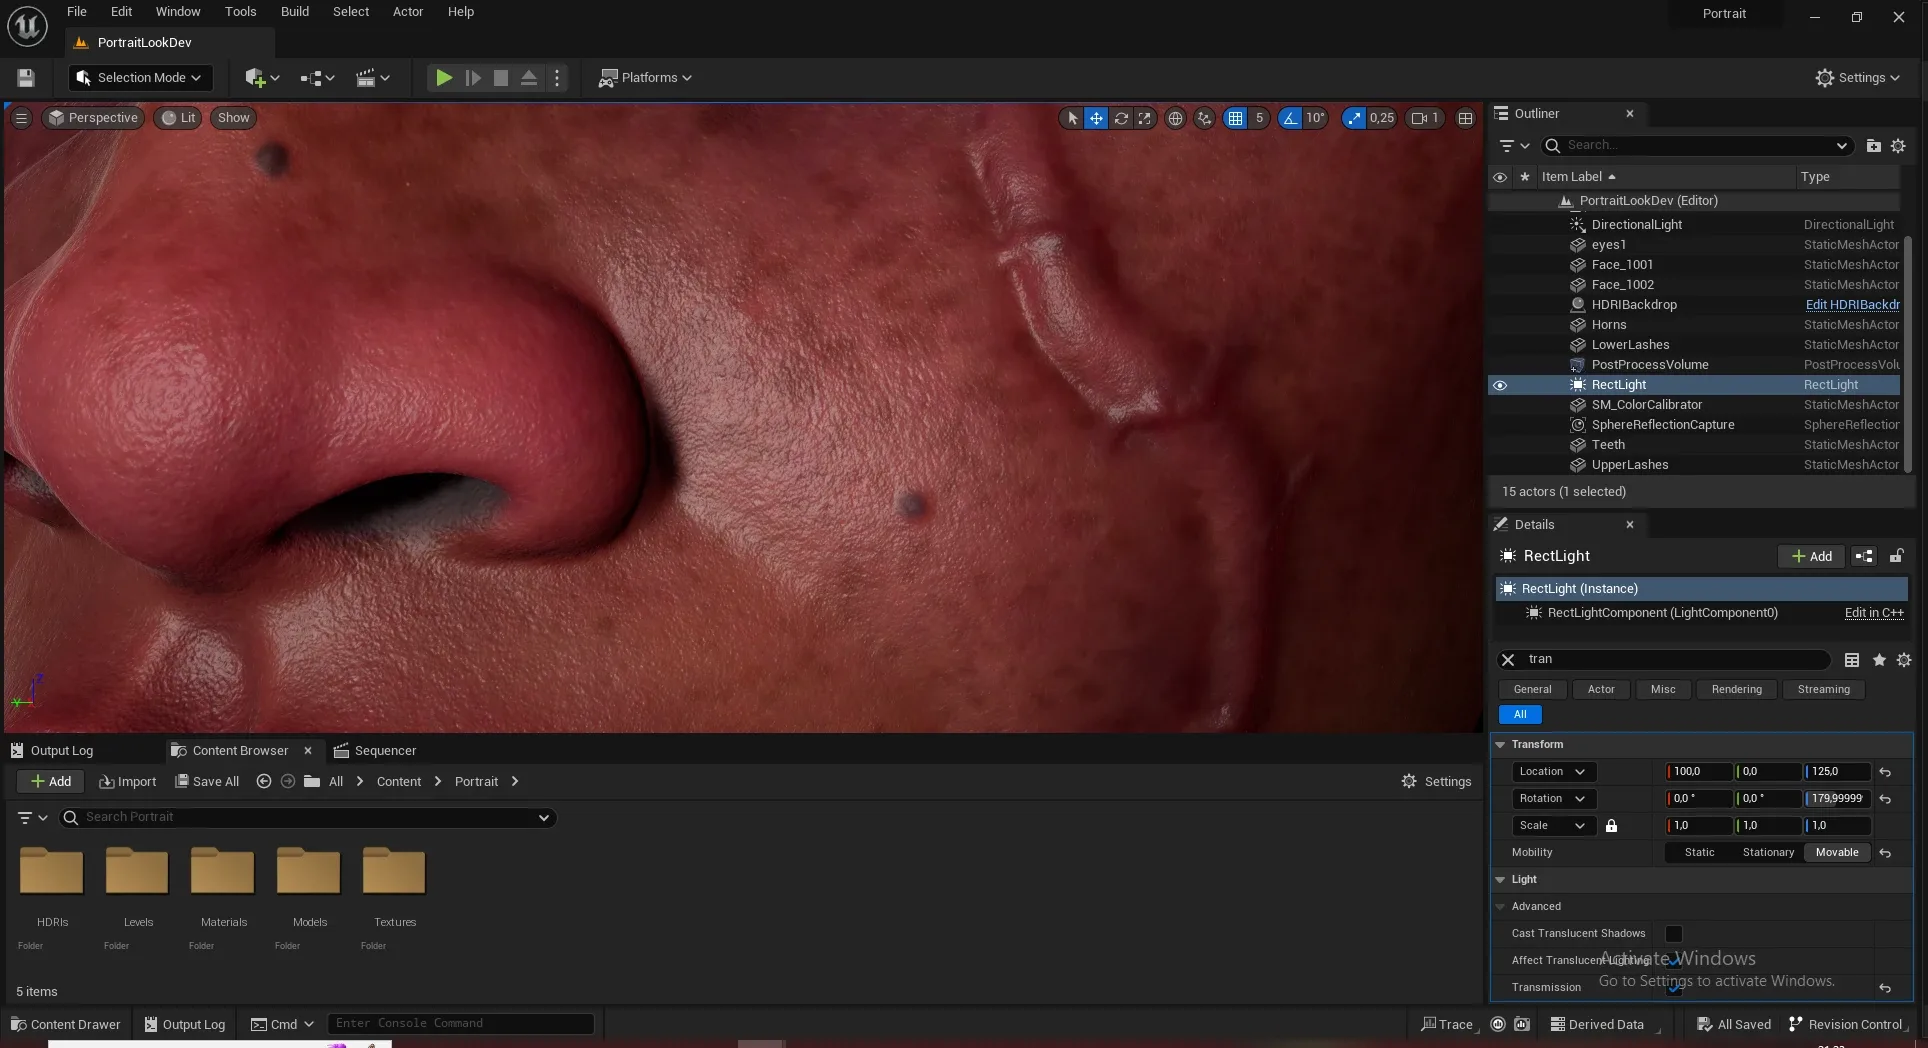Image resolution: width=1928 pixels, height=1048 pixels.
Task: Collapse the Transform section
Action: click(1500, 745)
